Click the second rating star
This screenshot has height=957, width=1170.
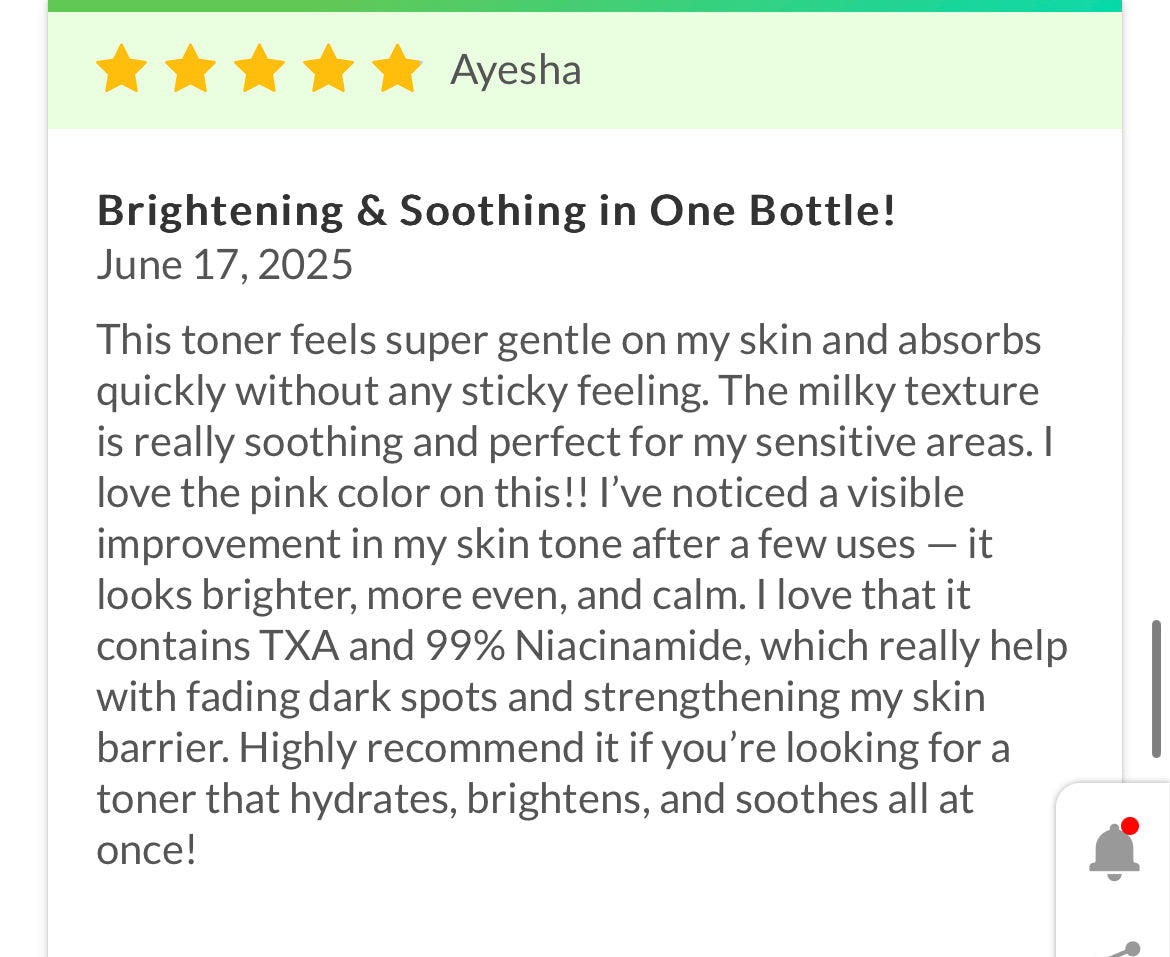tap(190, 69)
